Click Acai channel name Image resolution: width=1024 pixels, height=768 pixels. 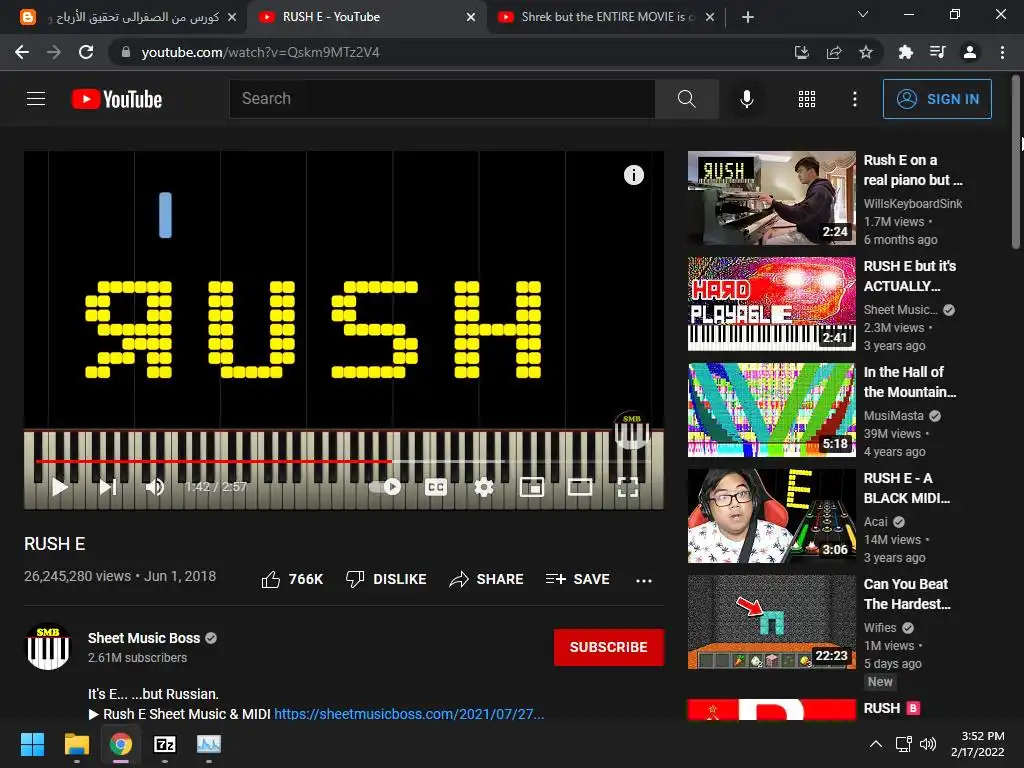(x=875, y=522)
